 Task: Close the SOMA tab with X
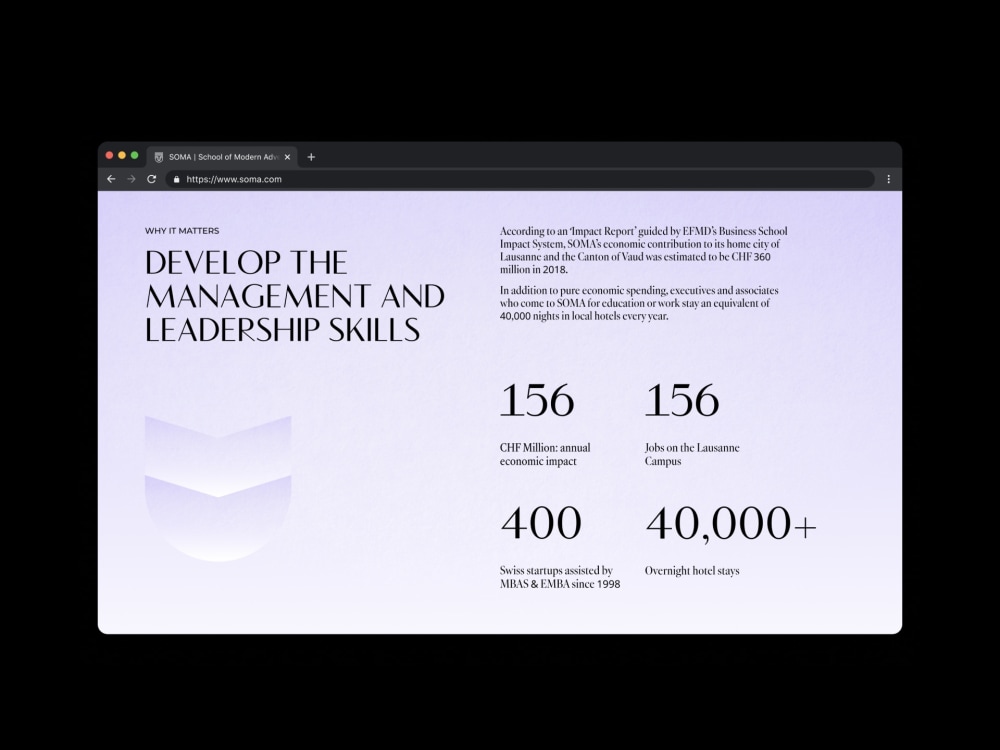click(x=287, y=157)
